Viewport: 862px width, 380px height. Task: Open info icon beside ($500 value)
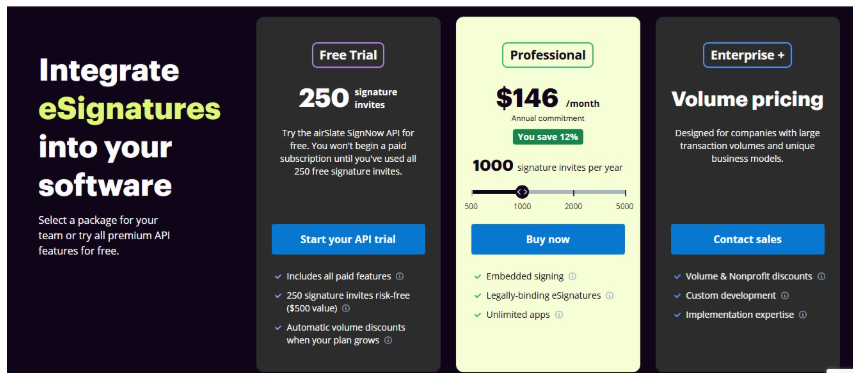point(346,308)
